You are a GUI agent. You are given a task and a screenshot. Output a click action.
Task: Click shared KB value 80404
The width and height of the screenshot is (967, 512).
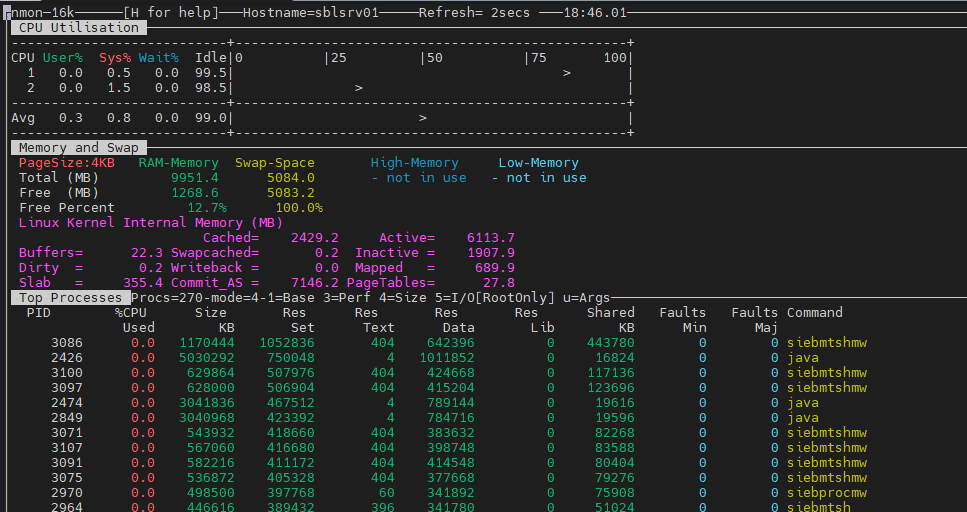click(615, 463)
